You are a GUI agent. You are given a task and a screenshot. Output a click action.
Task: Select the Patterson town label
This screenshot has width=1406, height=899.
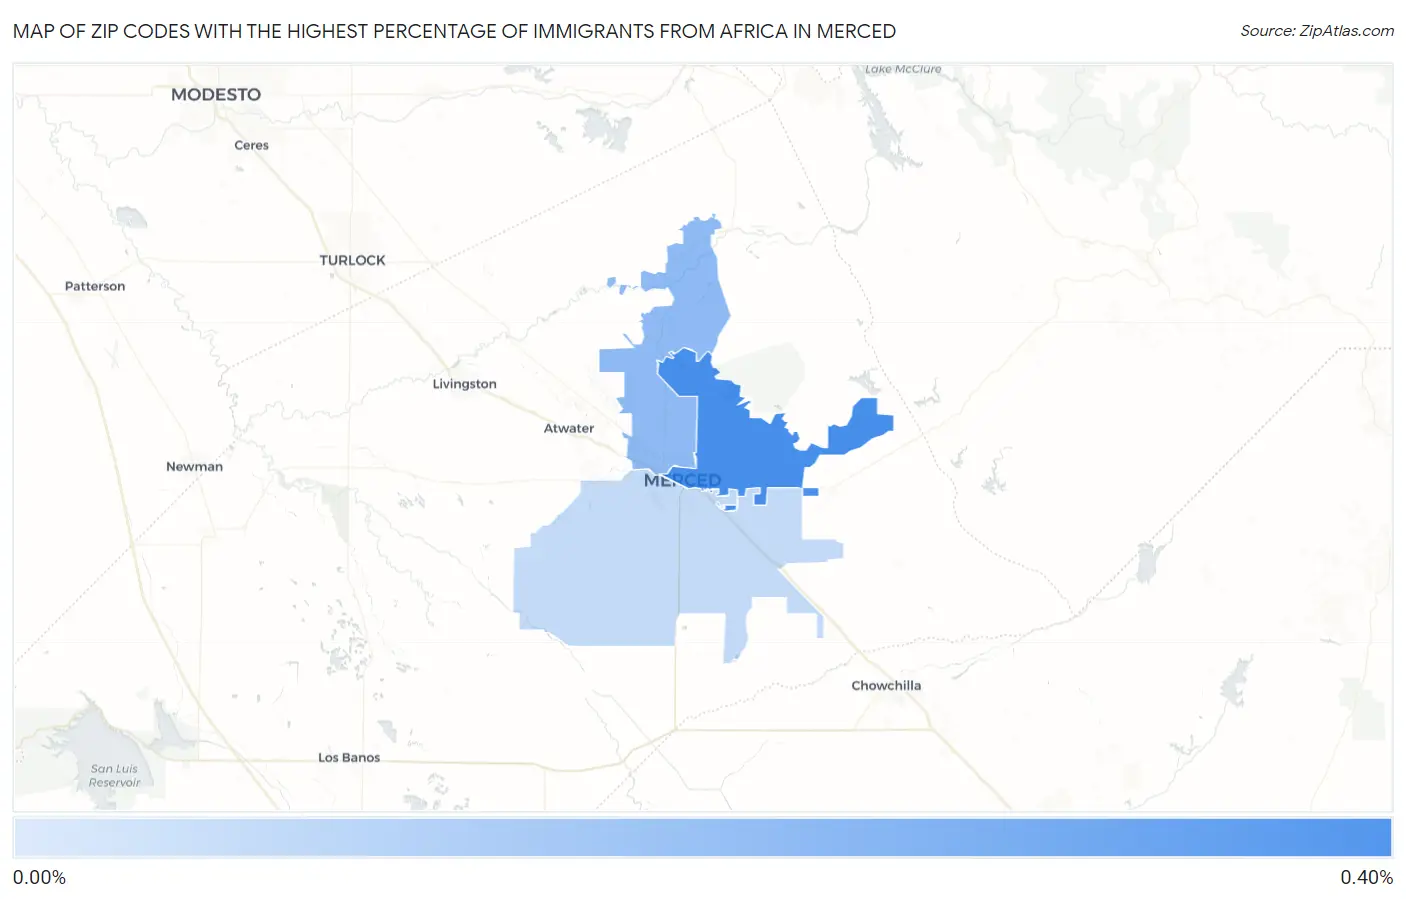click(x=95, y=286)
